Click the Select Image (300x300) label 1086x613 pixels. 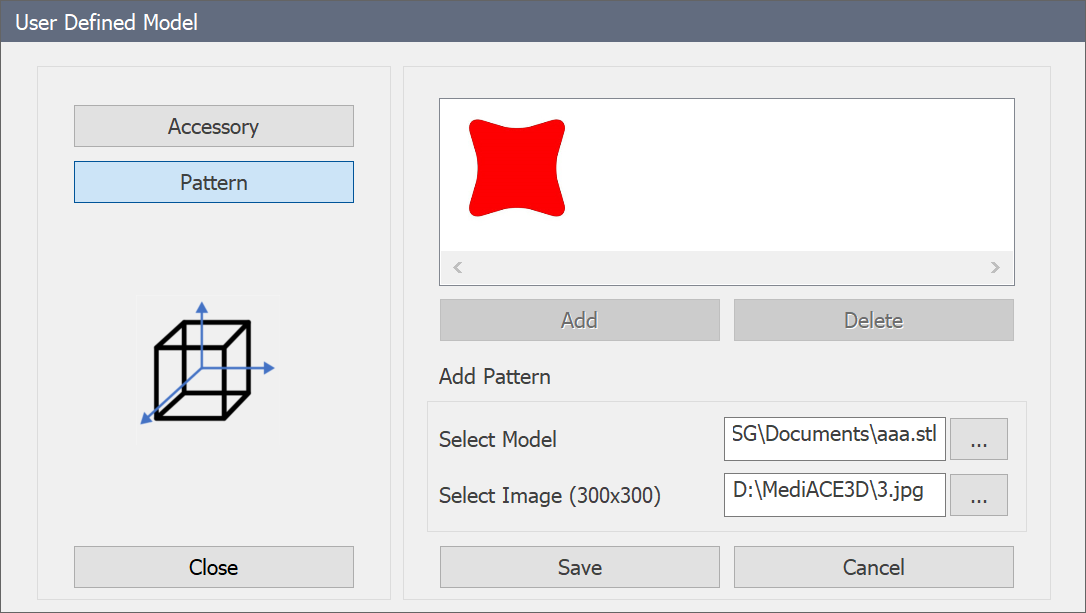(x=550, y=496)
